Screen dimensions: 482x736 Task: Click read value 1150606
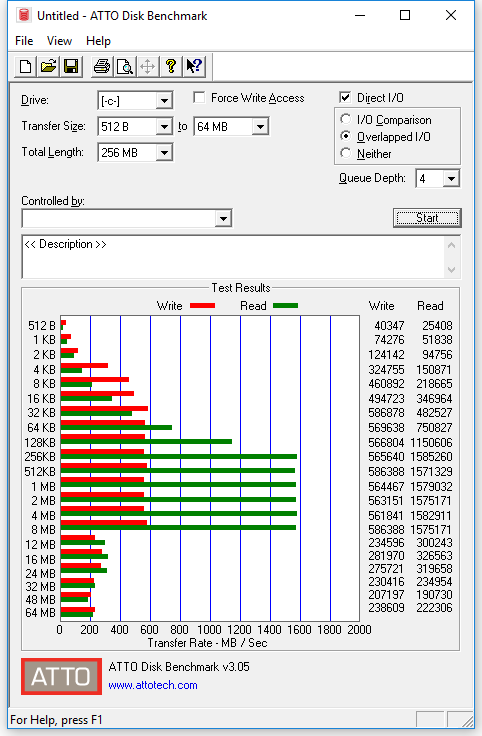[x=431, y=443]
